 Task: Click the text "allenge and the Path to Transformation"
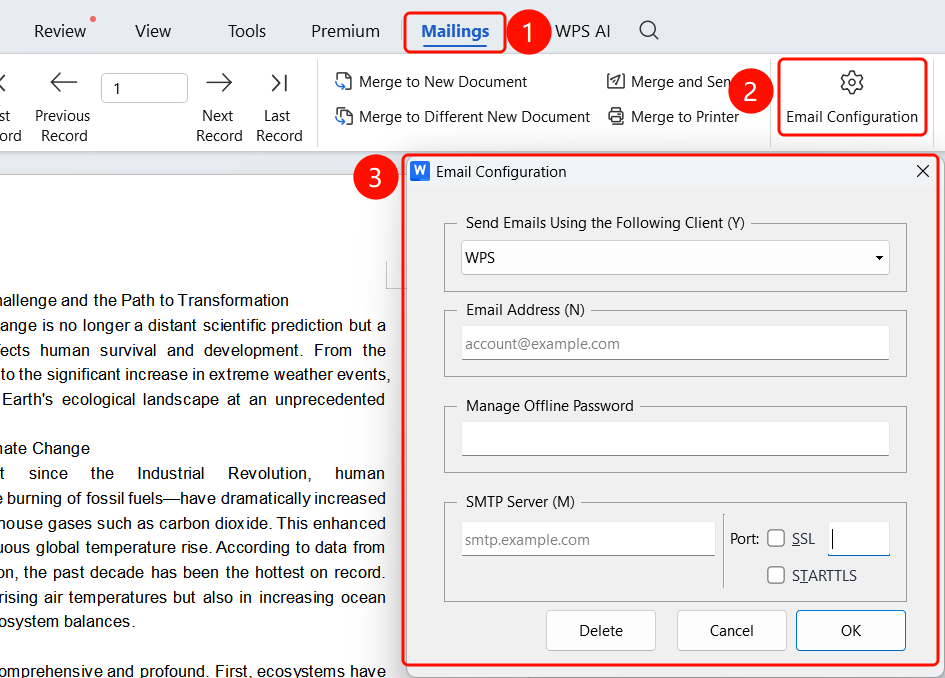coord(144,300)
